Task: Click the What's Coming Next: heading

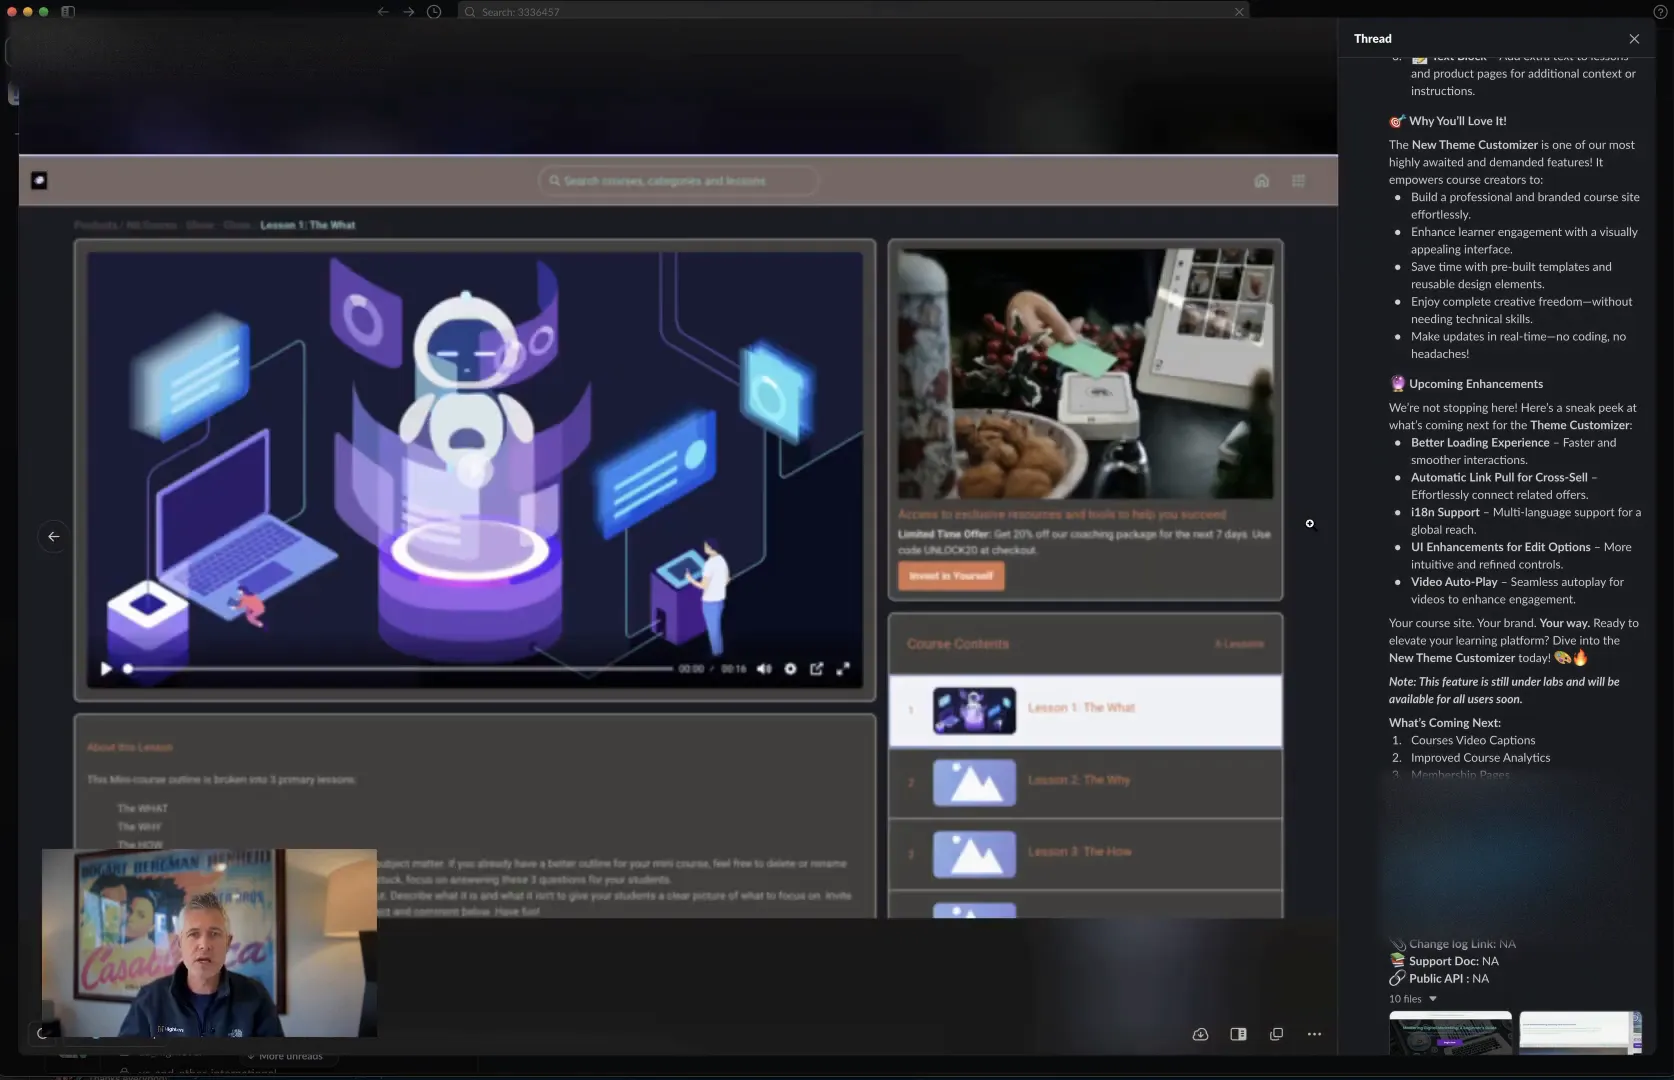Action: 1445,723
